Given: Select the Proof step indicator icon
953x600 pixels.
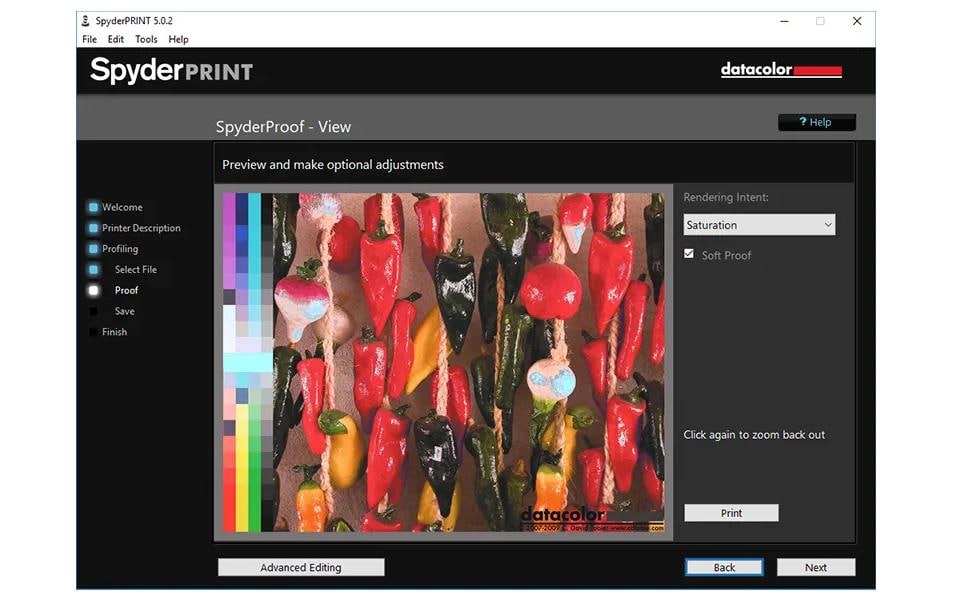Looking at the screenshot, I should (94, 291).
